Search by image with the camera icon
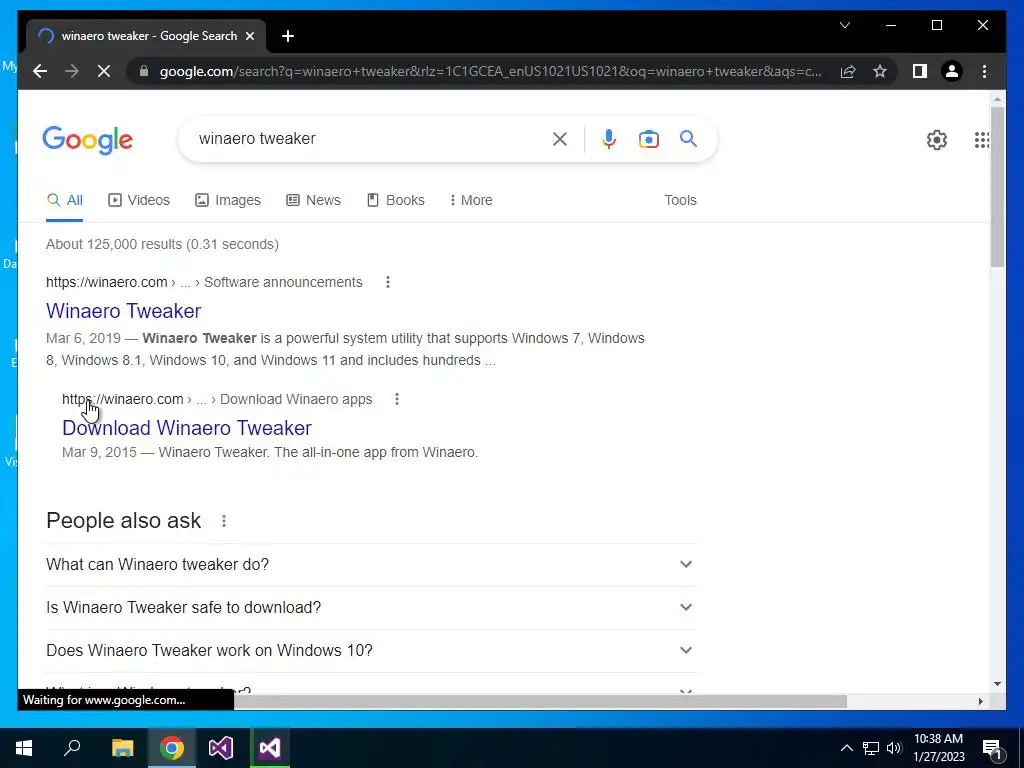 pos(648,138)
